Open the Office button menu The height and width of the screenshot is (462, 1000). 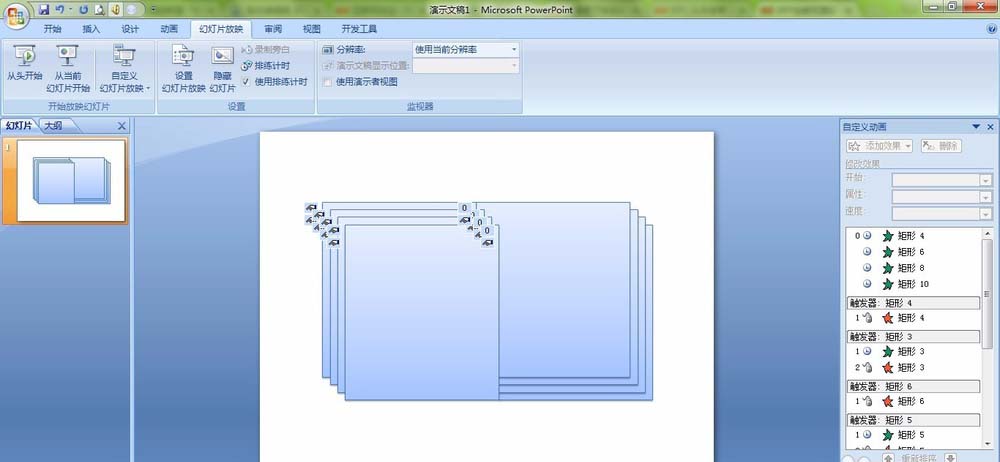coord(15,14)
